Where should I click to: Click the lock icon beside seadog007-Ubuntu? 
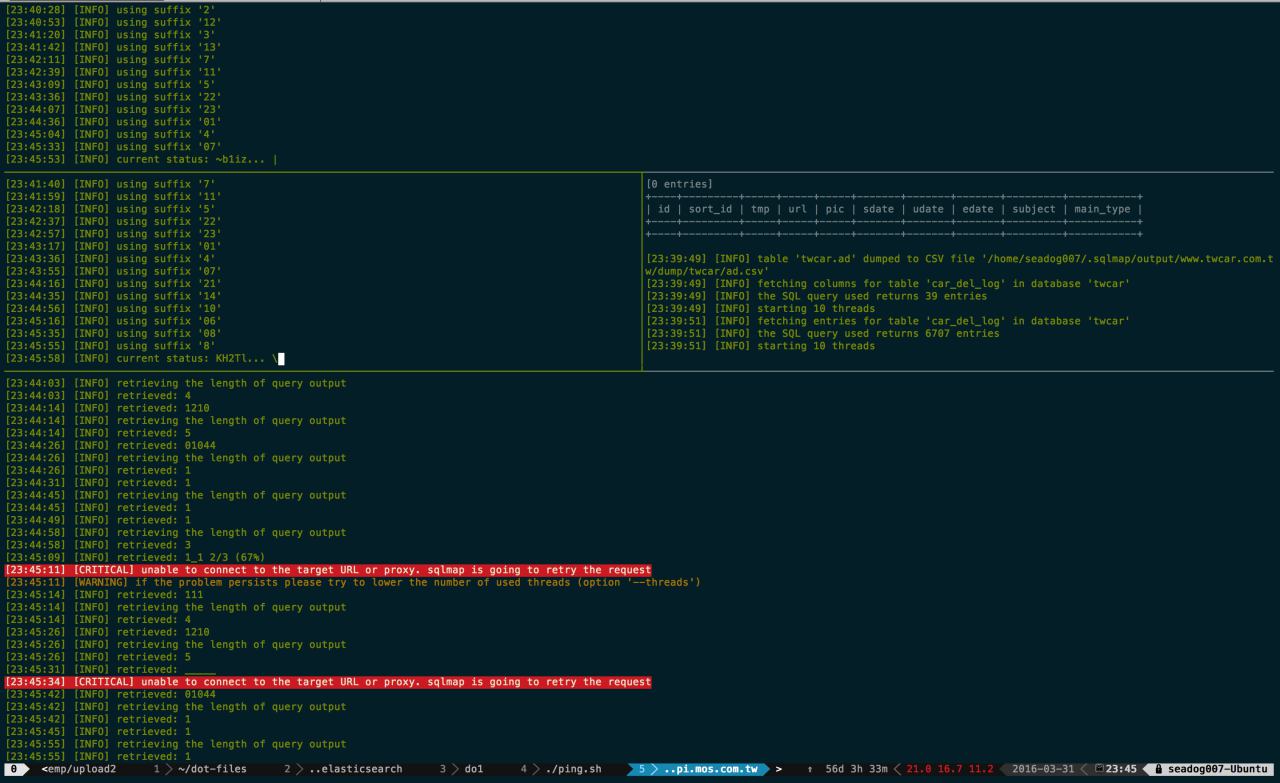[x=1159, y=769]
